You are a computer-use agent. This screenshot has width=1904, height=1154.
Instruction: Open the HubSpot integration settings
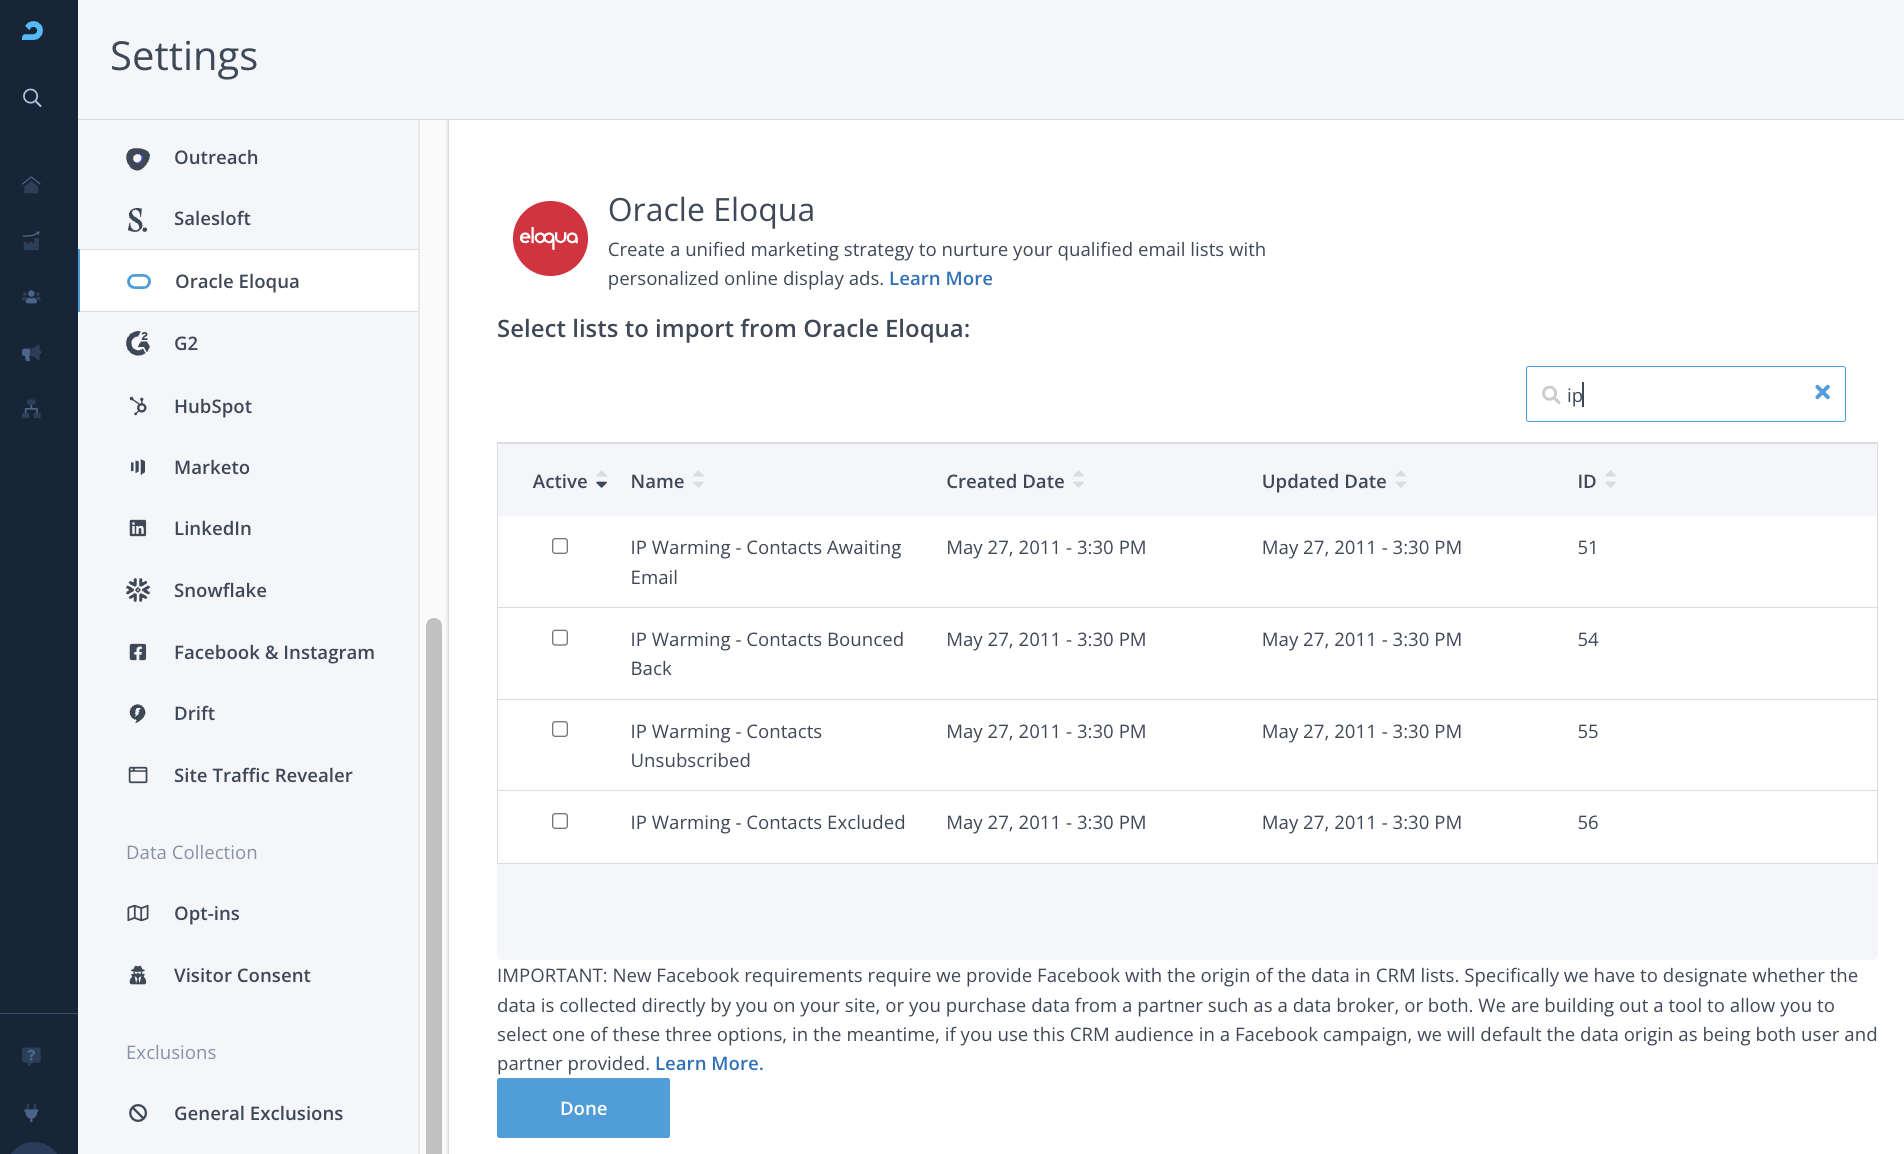coord(212,406)
